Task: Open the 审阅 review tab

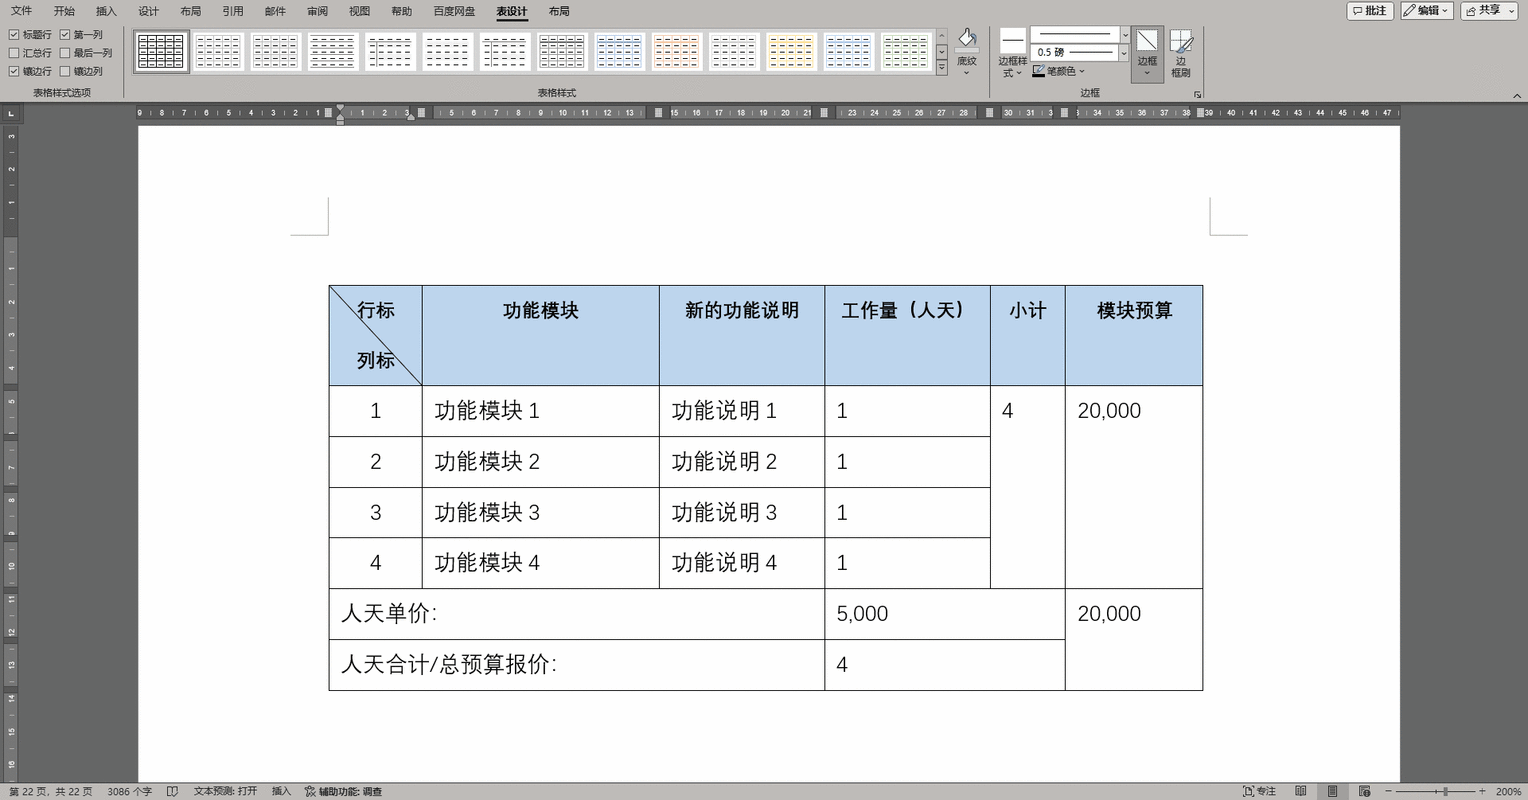Action: click(x=317, y=11)
